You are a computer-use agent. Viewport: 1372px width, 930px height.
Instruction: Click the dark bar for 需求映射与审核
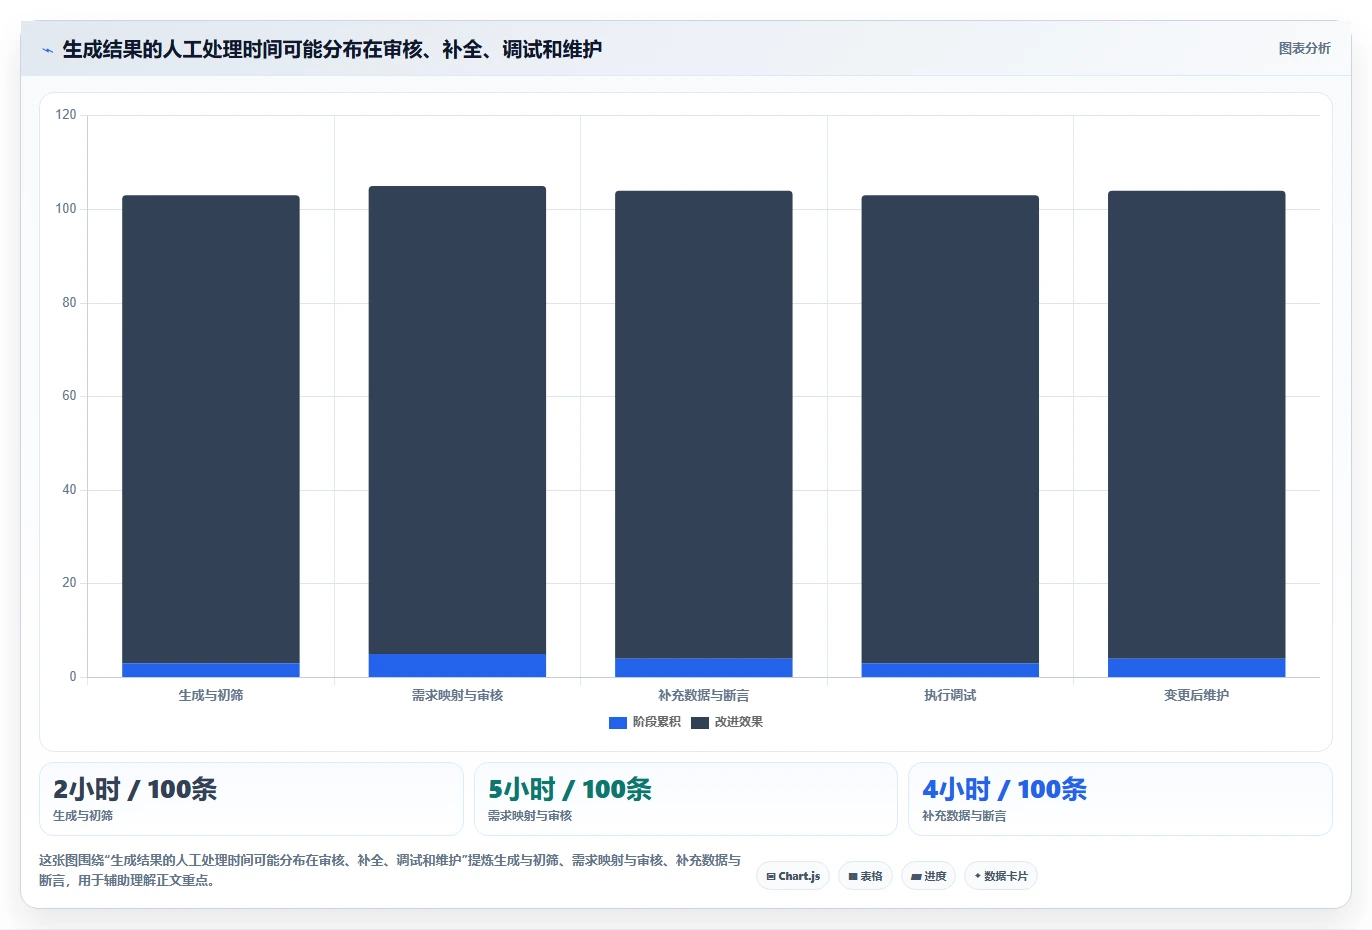pyautogui.click(x=457, y=420)
